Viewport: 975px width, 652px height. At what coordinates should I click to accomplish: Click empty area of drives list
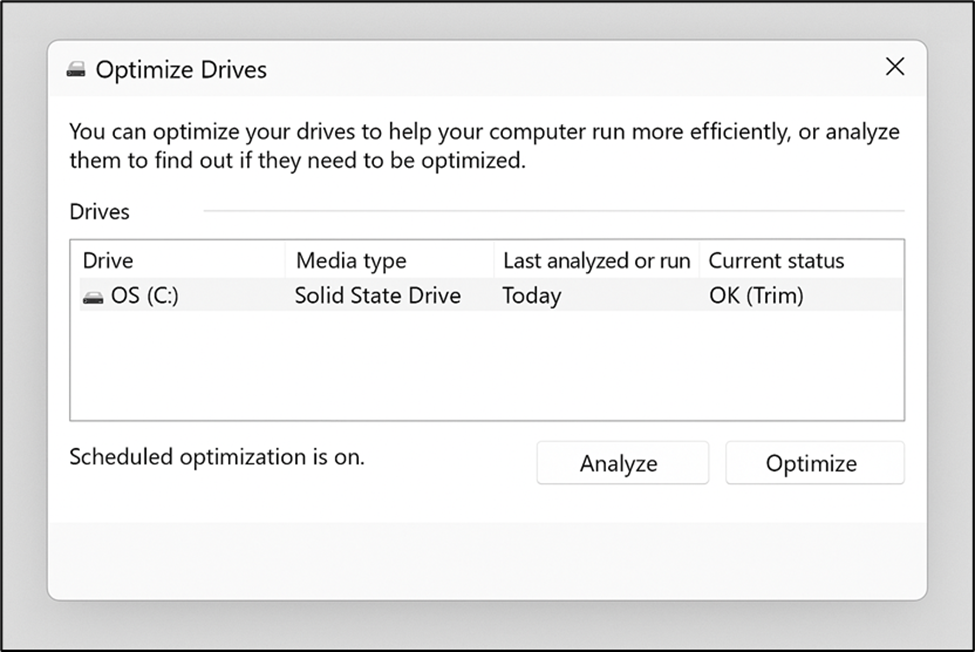click(x=487, y=365)
